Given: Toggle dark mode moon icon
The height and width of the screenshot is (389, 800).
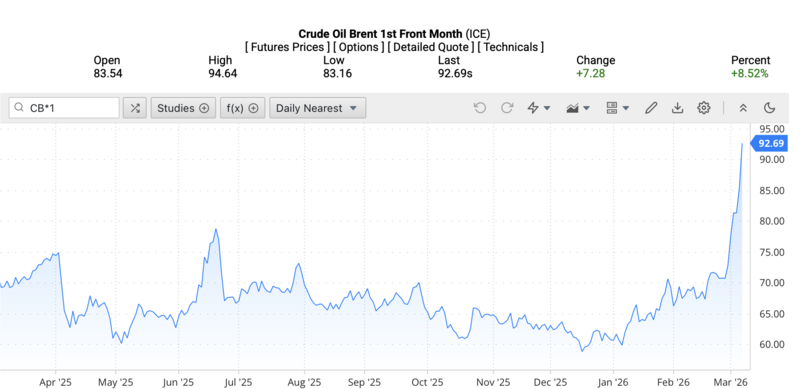Looking at the screenshot, I should pos(769,108).
